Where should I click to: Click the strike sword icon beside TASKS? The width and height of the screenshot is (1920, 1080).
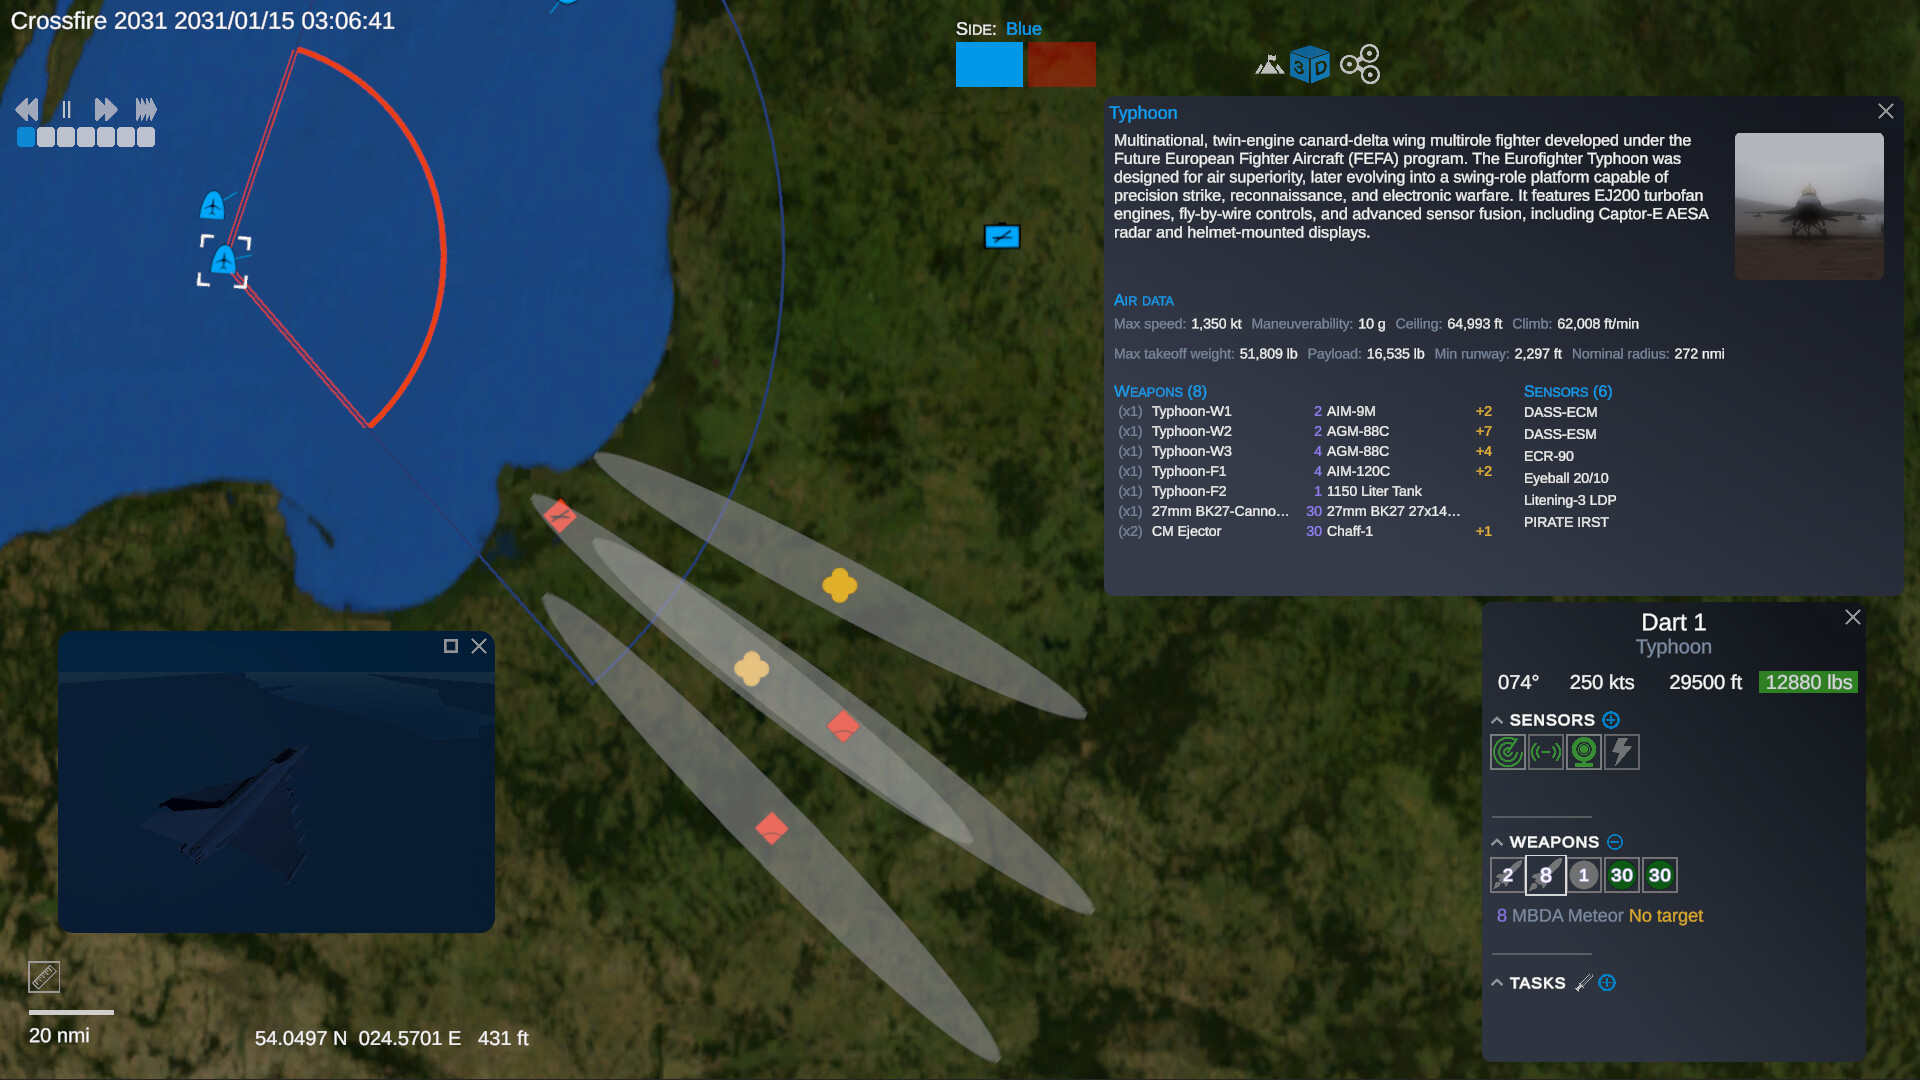coord(1583,983)
